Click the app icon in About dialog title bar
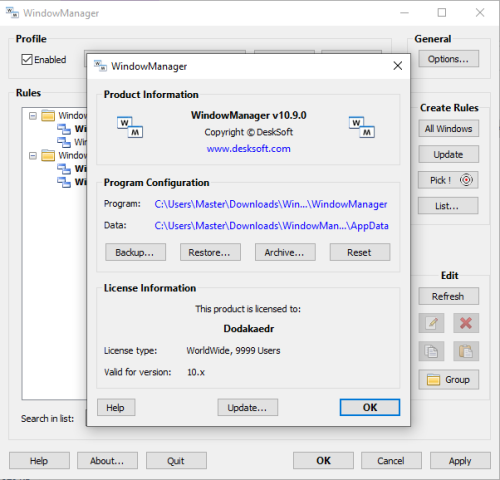 click(x=100, y=66)
